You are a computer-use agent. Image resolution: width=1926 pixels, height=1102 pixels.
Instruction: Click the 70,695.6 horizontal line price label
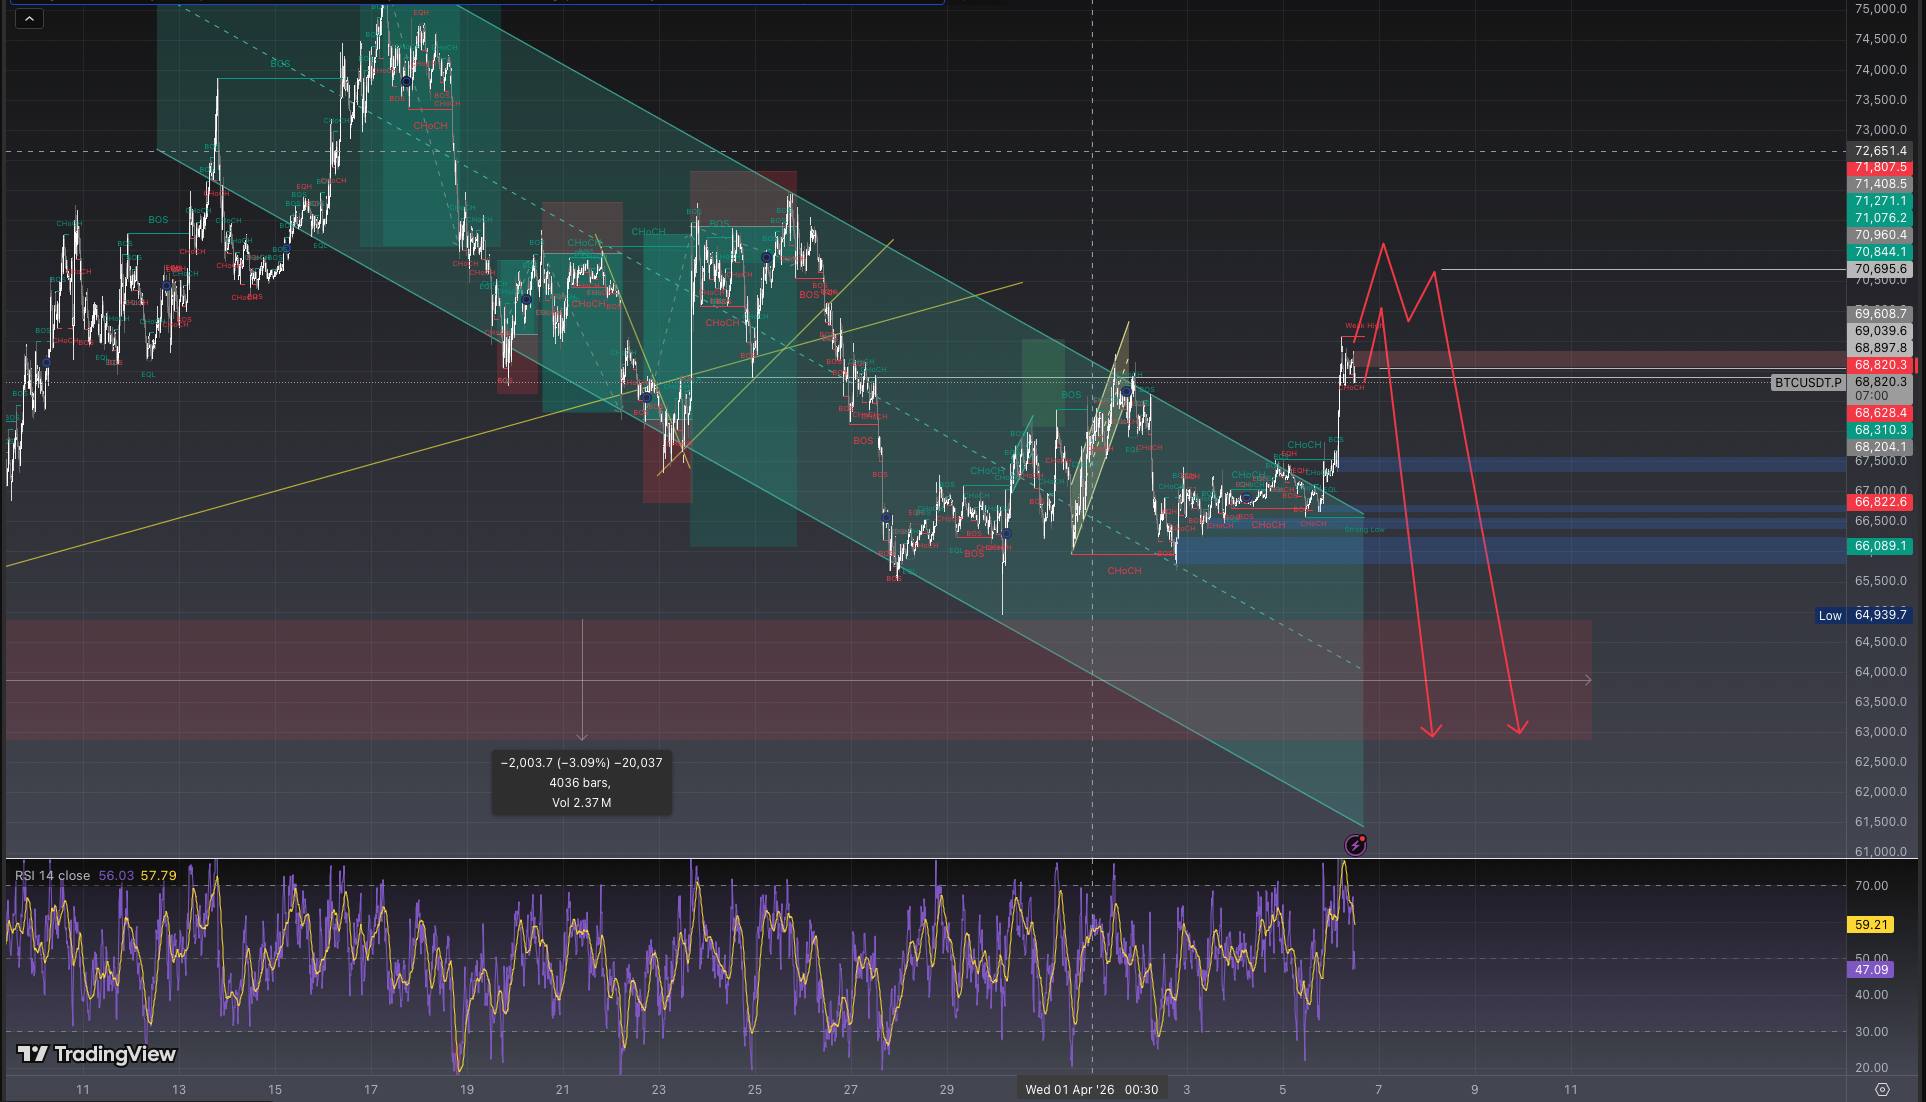[1880, 269]
